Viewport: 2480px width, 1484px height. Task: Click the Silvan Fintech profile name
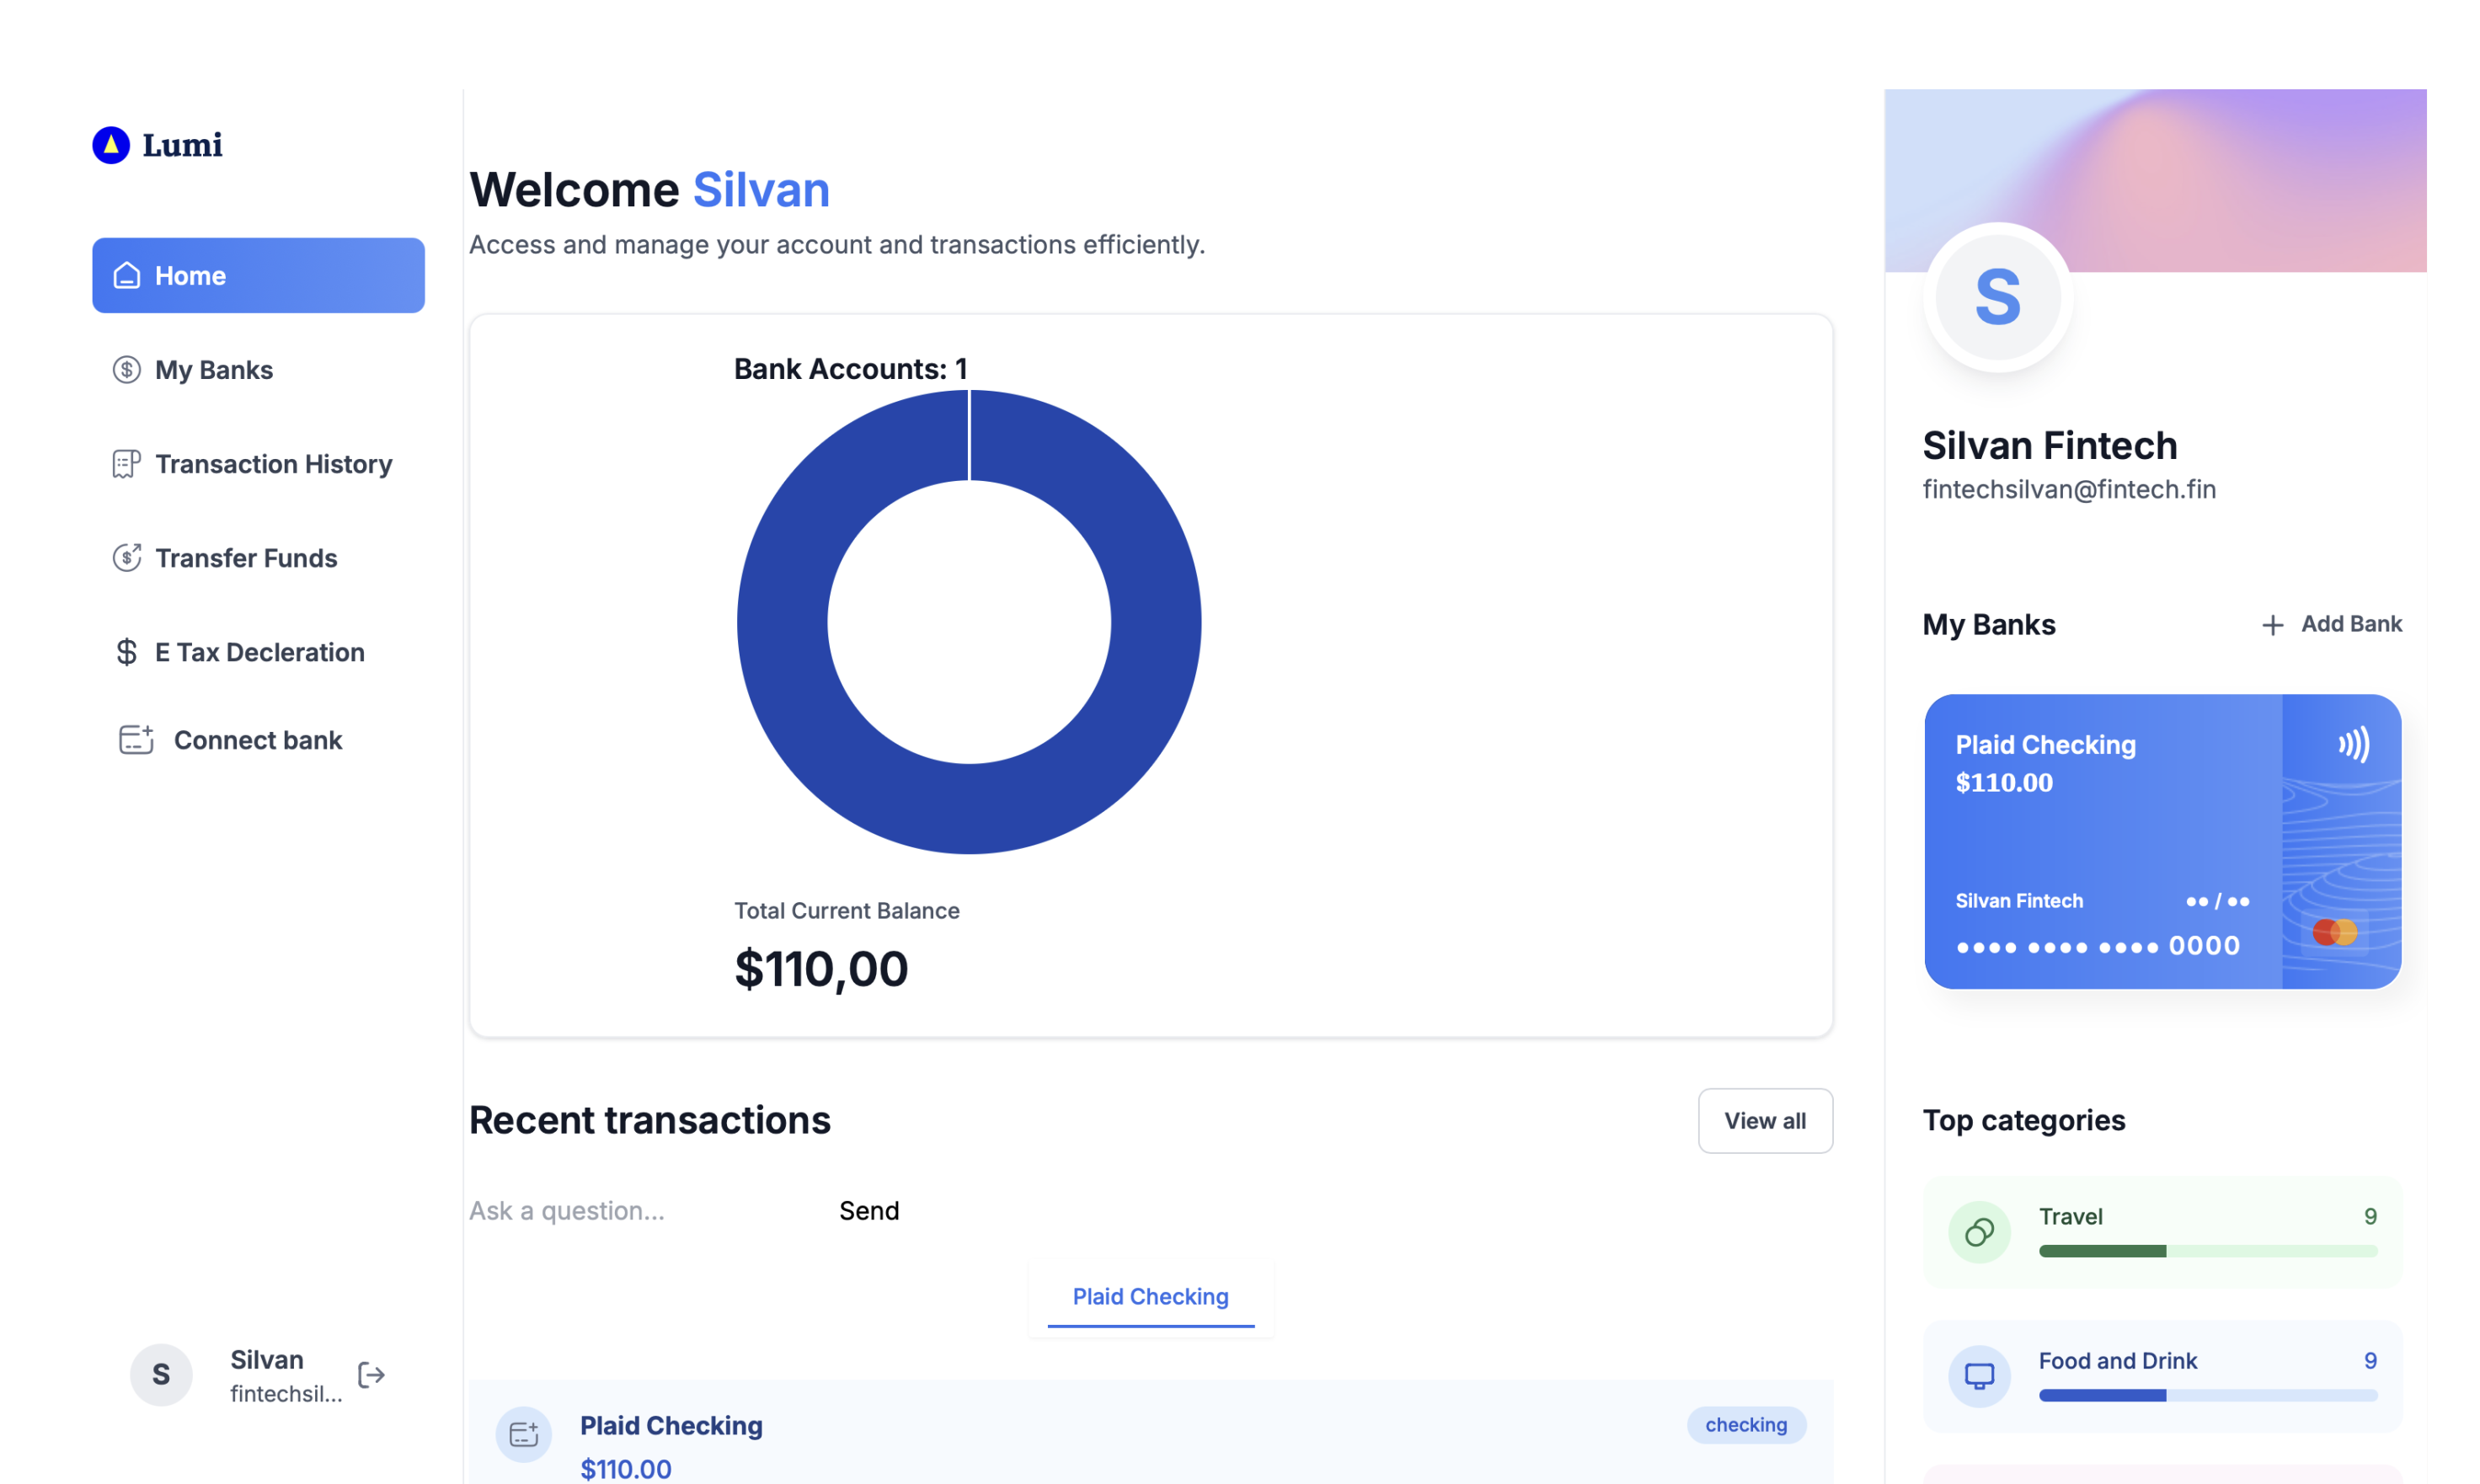pos(2050,446)
